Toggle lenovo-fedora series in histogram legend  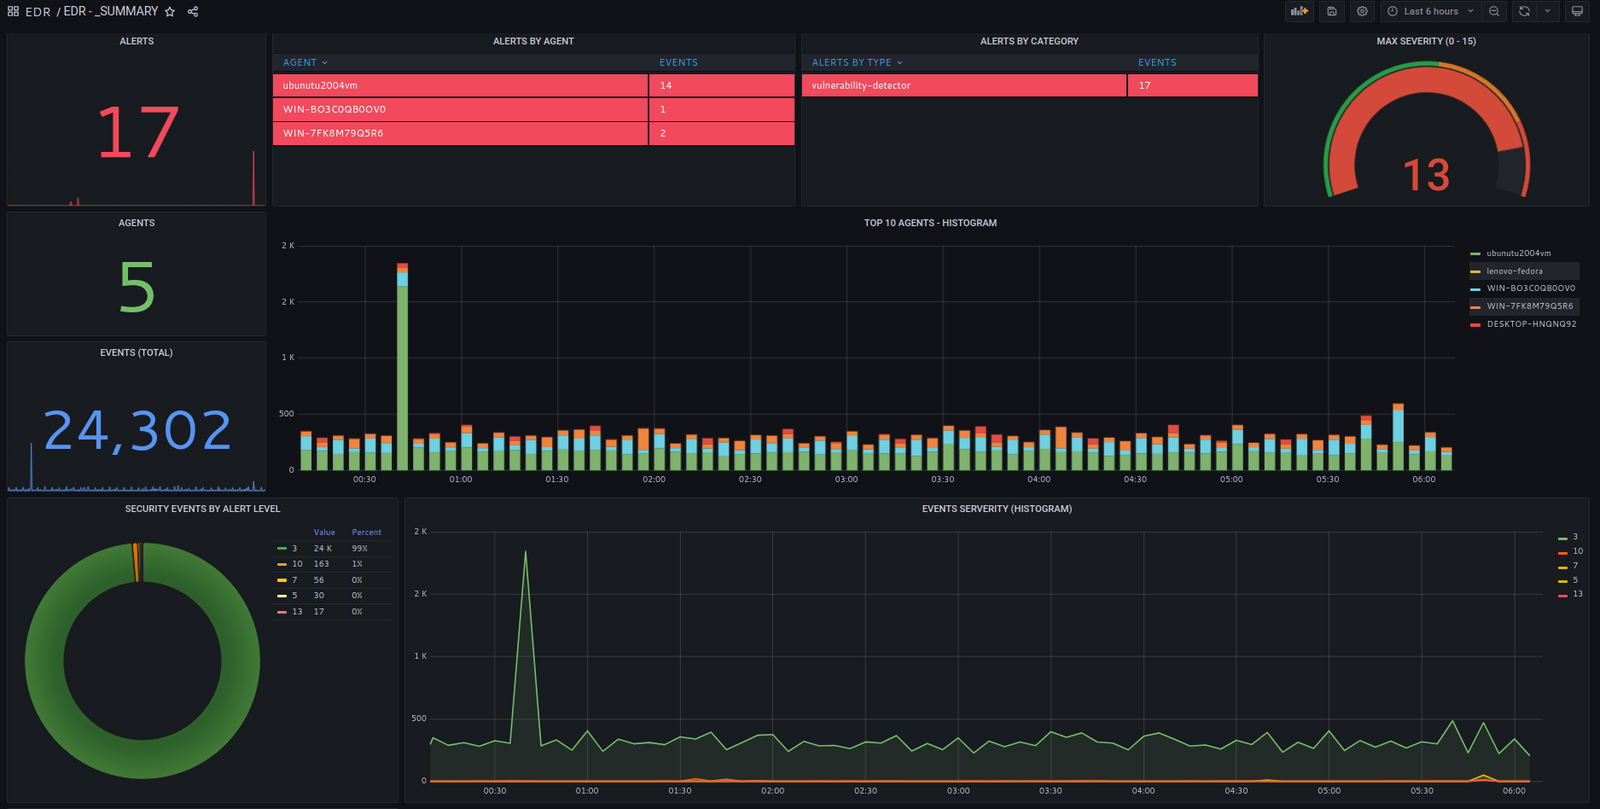pyautogui.click(x=1514, y=271)
